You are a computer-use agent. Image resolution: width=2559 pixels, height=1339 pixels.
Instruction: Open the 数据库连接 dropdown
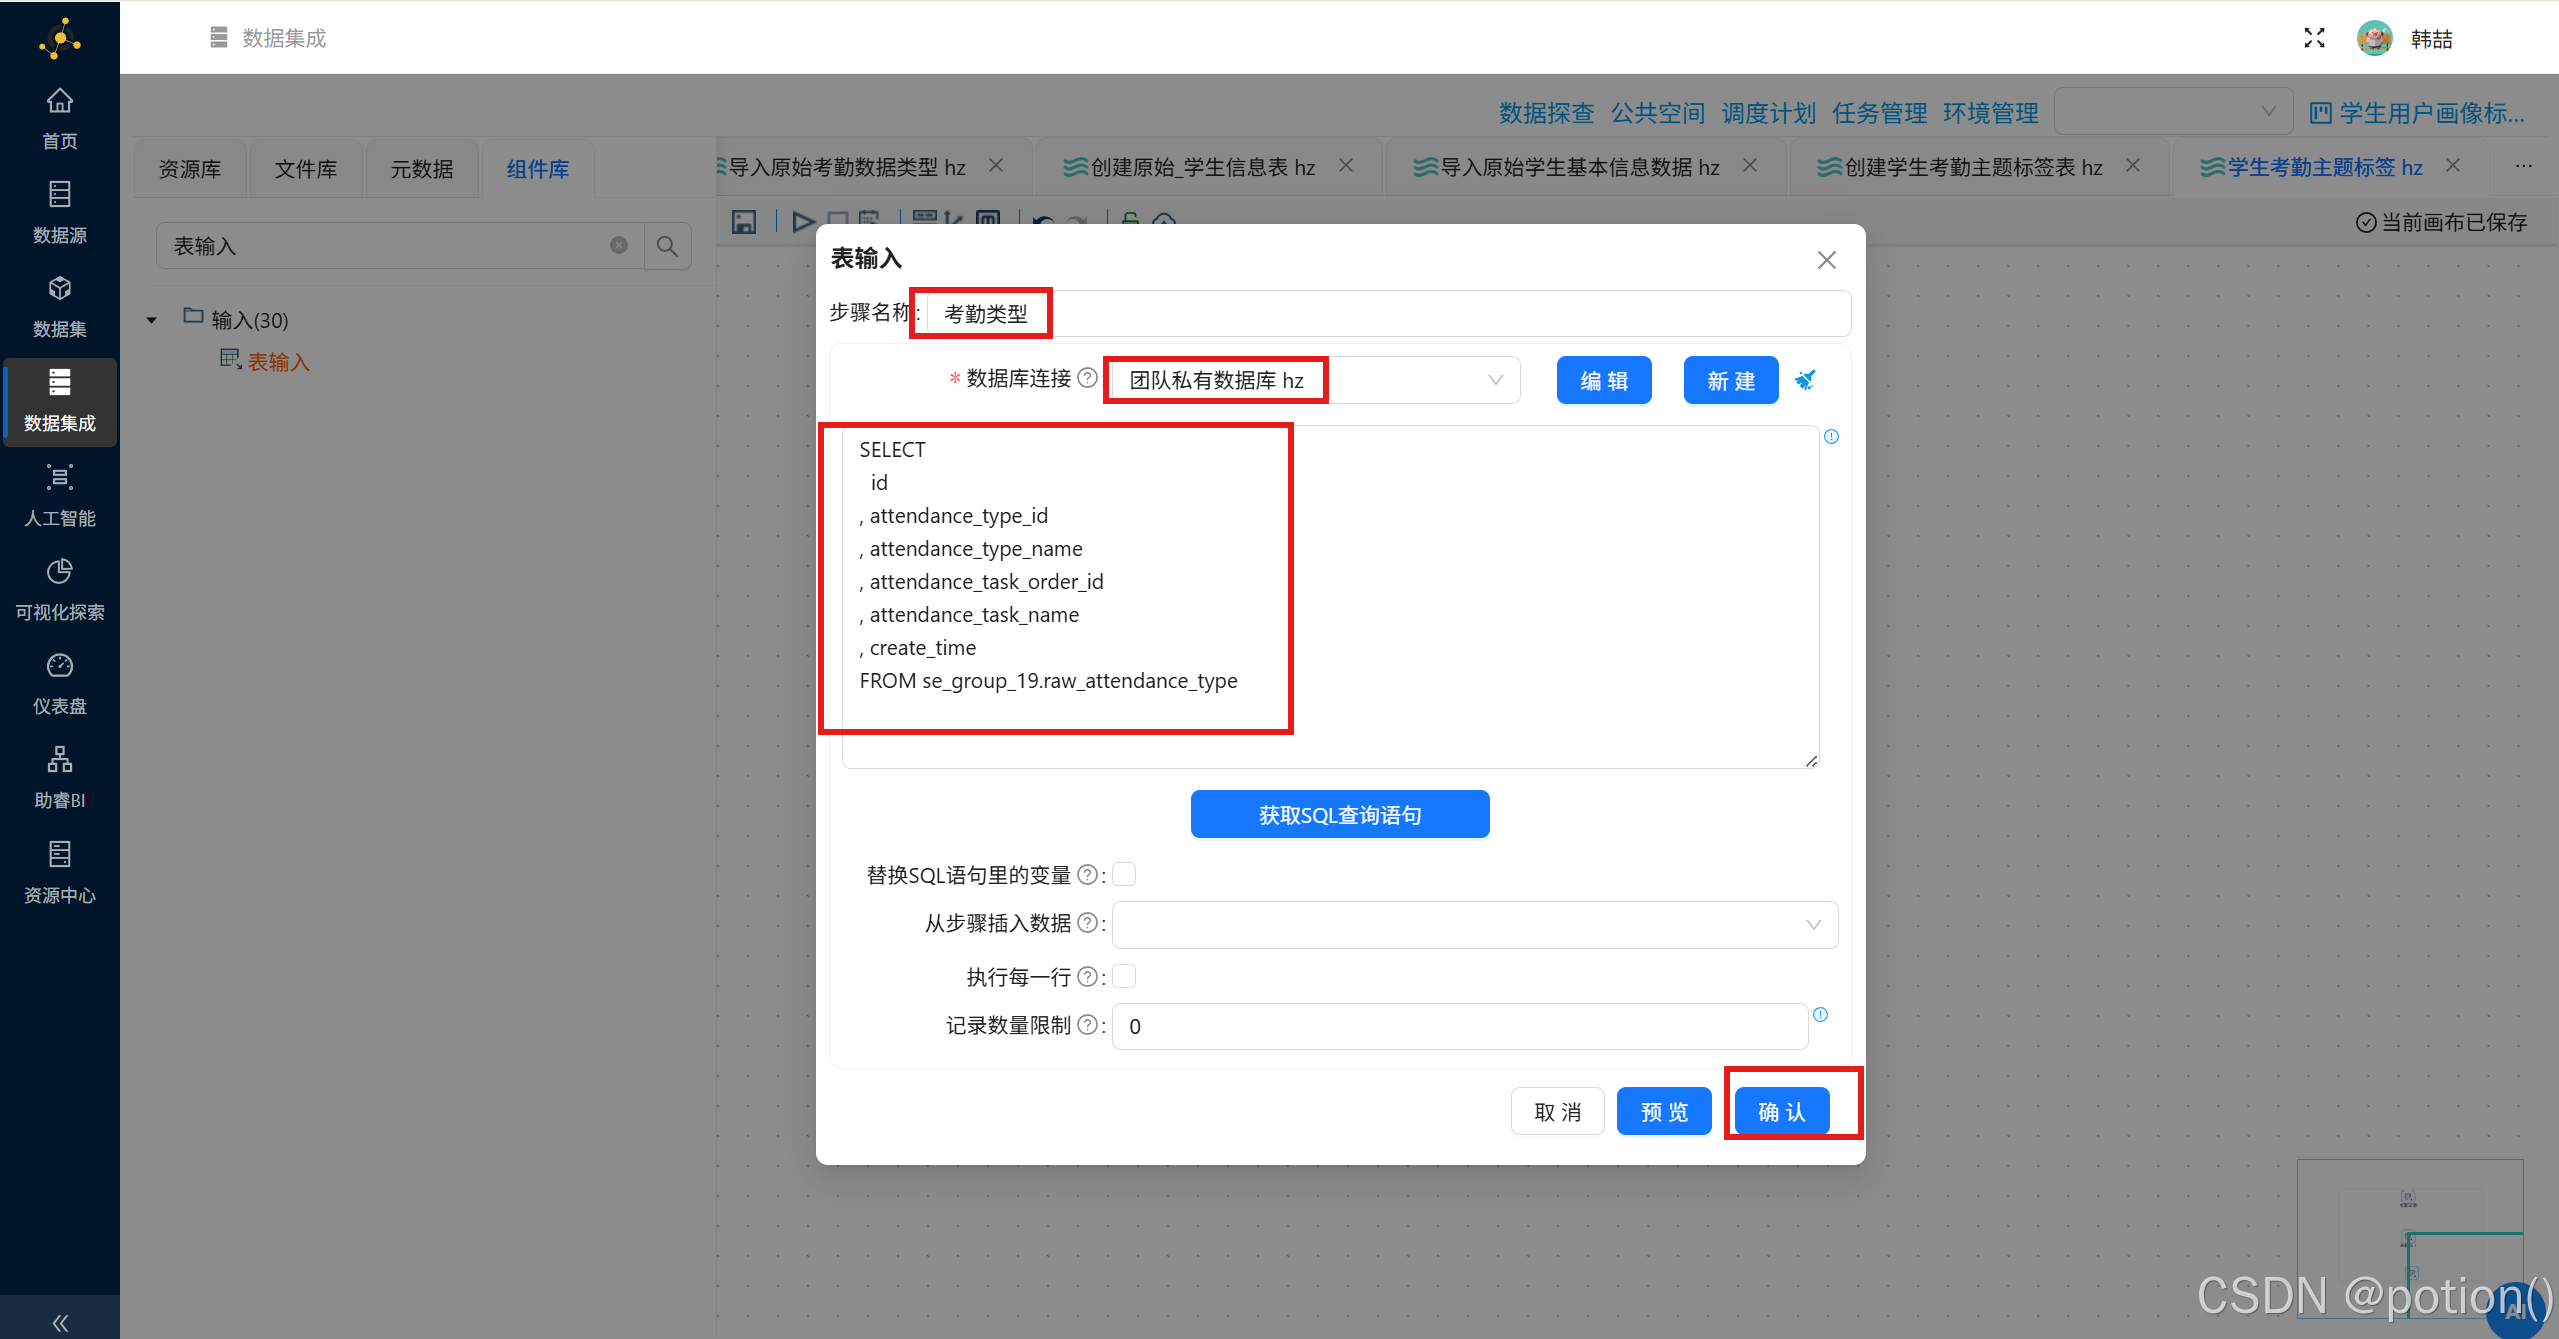coord(1315,380)
